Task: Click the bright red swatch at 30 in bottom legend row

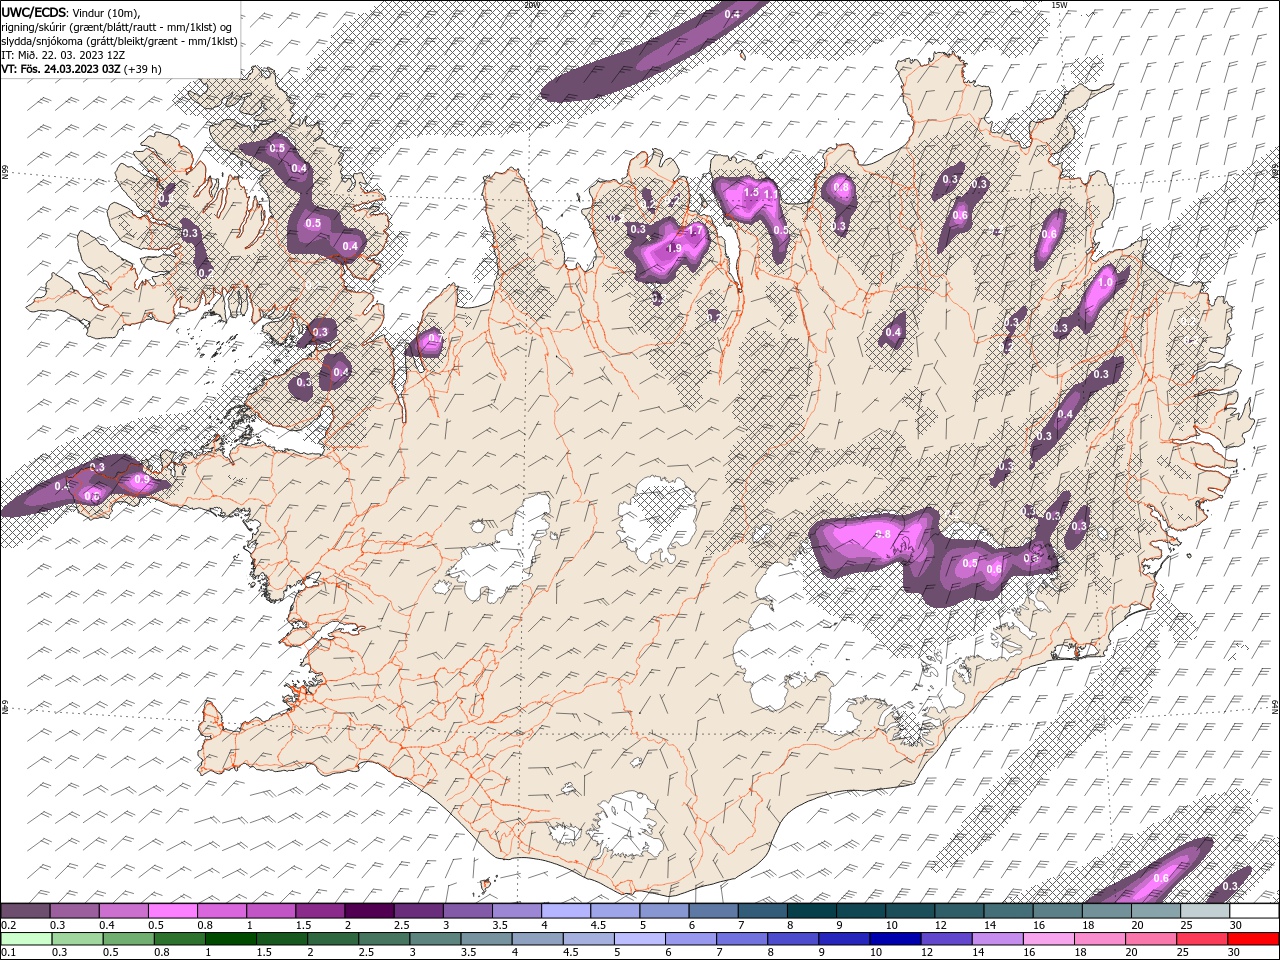Action: (1254, 939)
